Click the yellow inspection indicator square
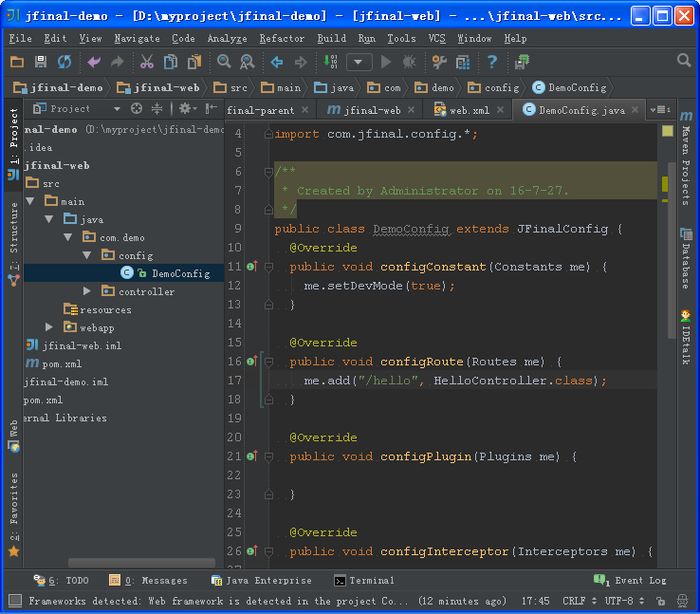 click(x=667, y=131)
